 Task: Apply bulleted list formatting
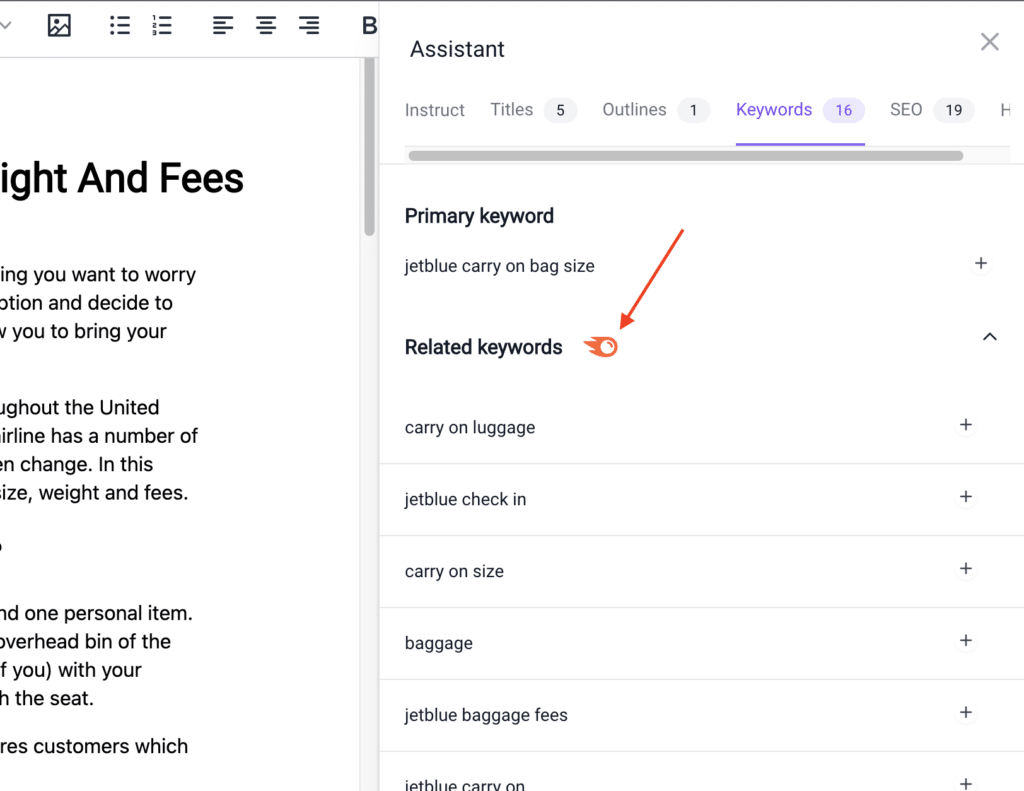pyautogui.click(x=120, y=25)
